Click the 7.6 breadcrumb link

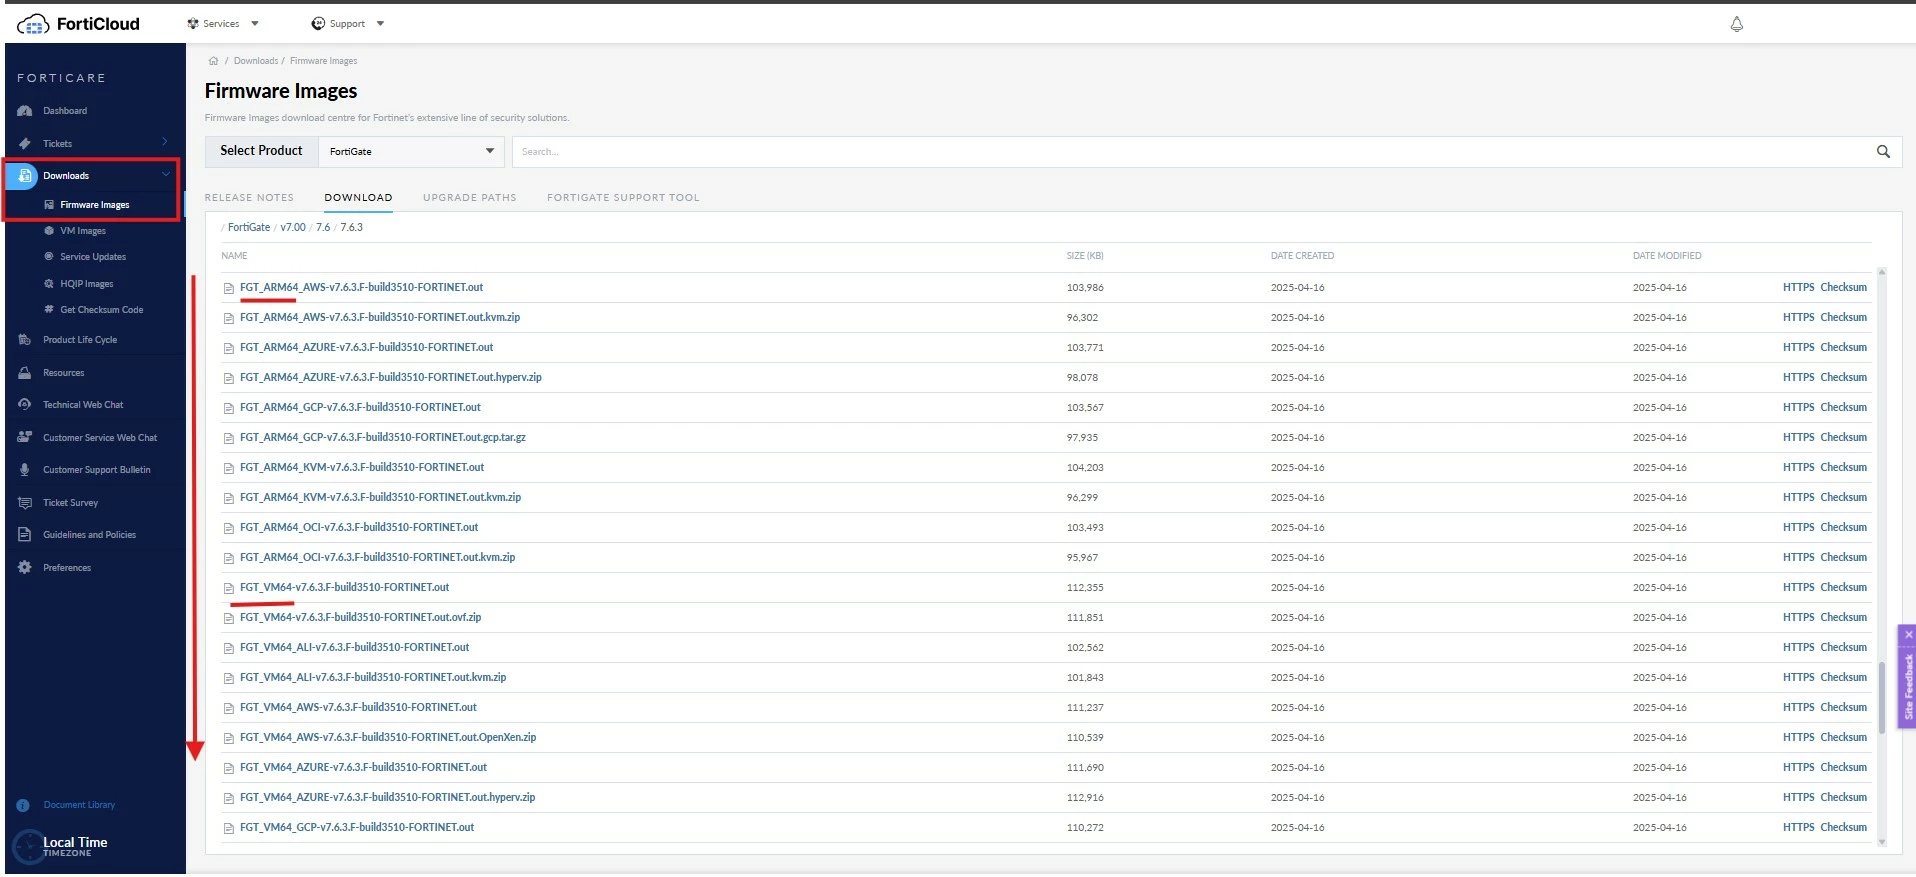(x=323, y=228)
